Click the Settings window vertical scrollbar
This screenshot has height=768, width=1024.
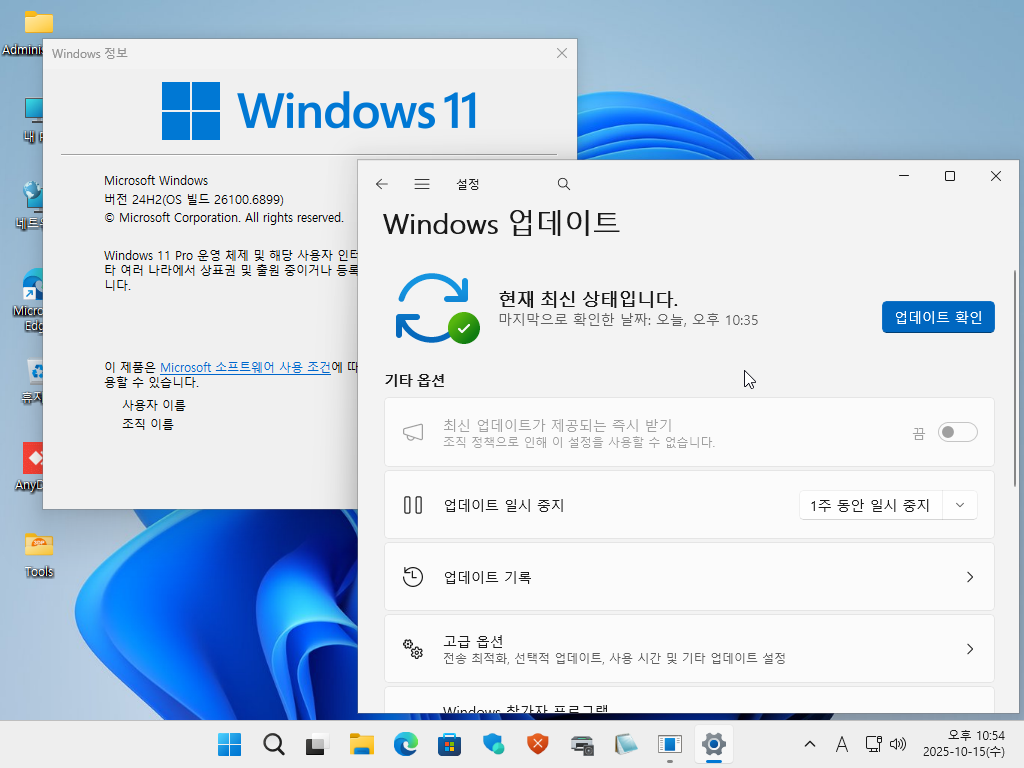click(1015, 379)
